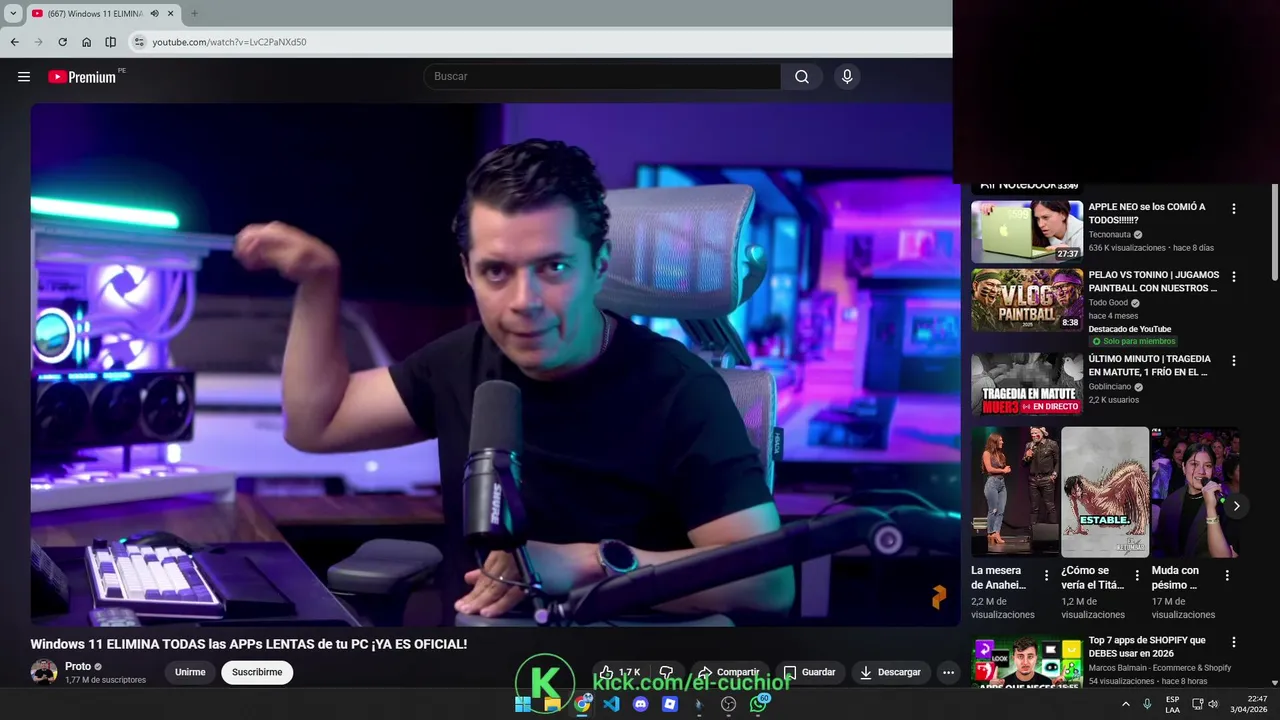This screenshot has height=720, width=1280.
Task: Open more actions for the video
Action: pos(948,672)
